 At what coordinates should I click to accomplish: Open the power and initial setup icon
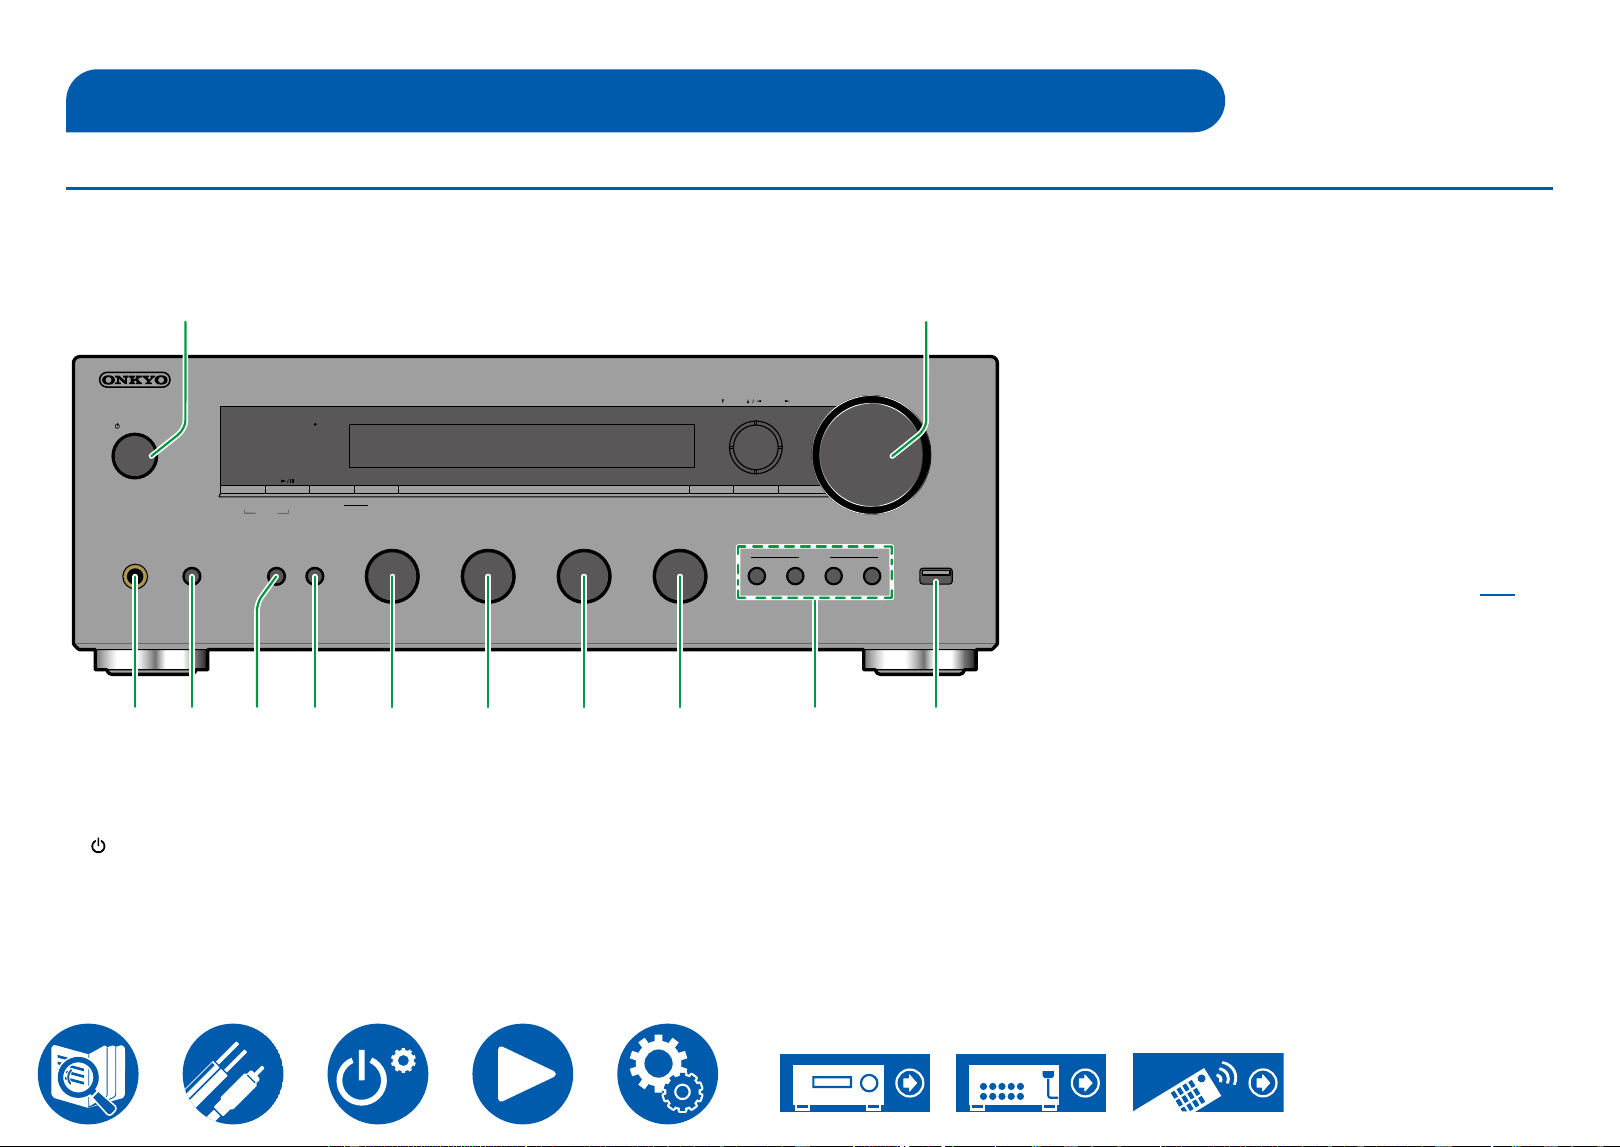(x=378, y=1073)
